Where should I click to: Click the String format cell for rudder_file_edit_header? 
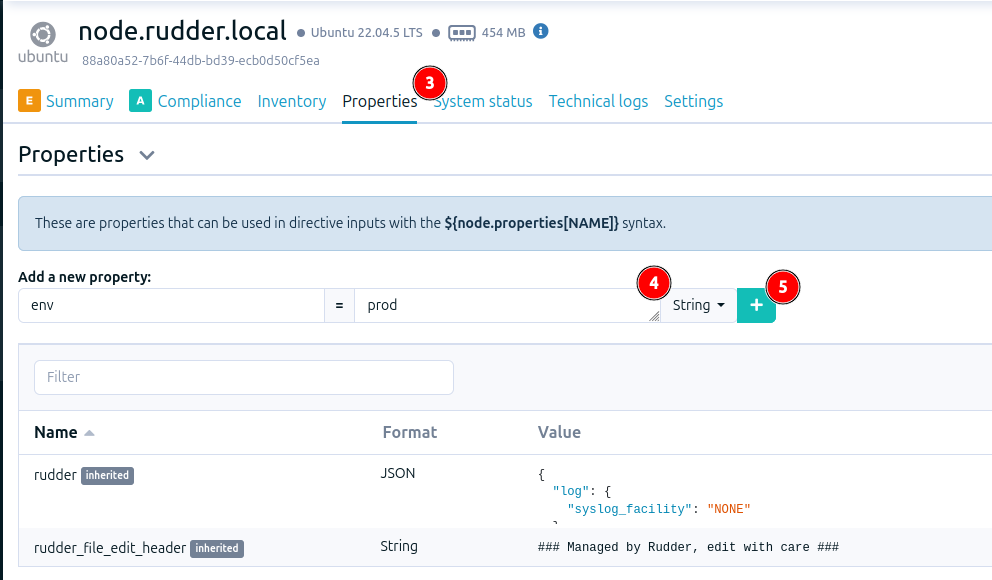pyautogui.click(x=399, y=546)
